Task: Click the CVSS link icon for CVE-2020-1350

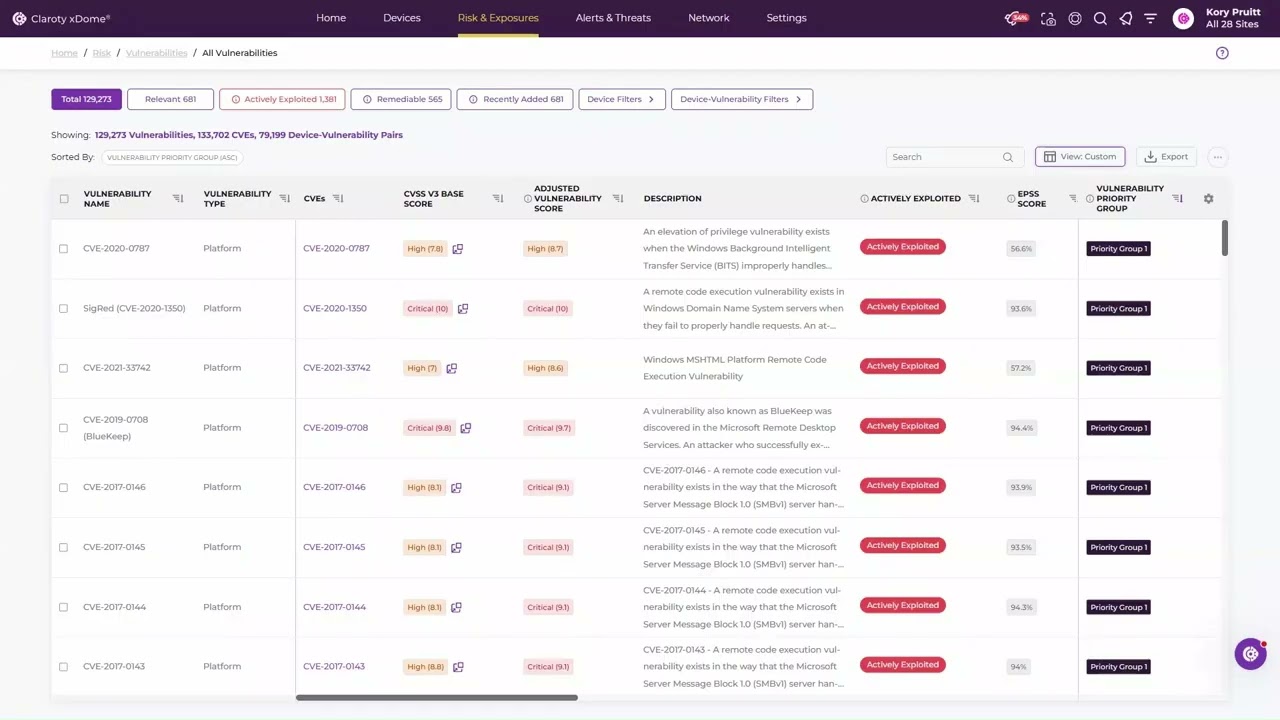Action: [462, 309]
